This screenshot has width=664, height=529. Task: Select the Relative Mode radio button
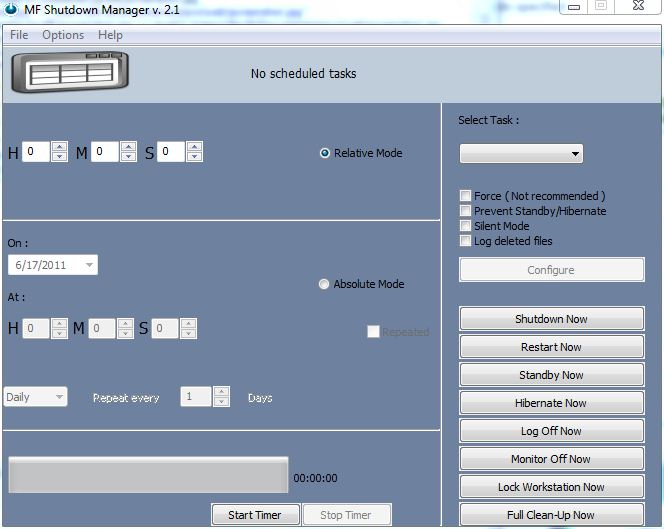[x=325, y=153]
